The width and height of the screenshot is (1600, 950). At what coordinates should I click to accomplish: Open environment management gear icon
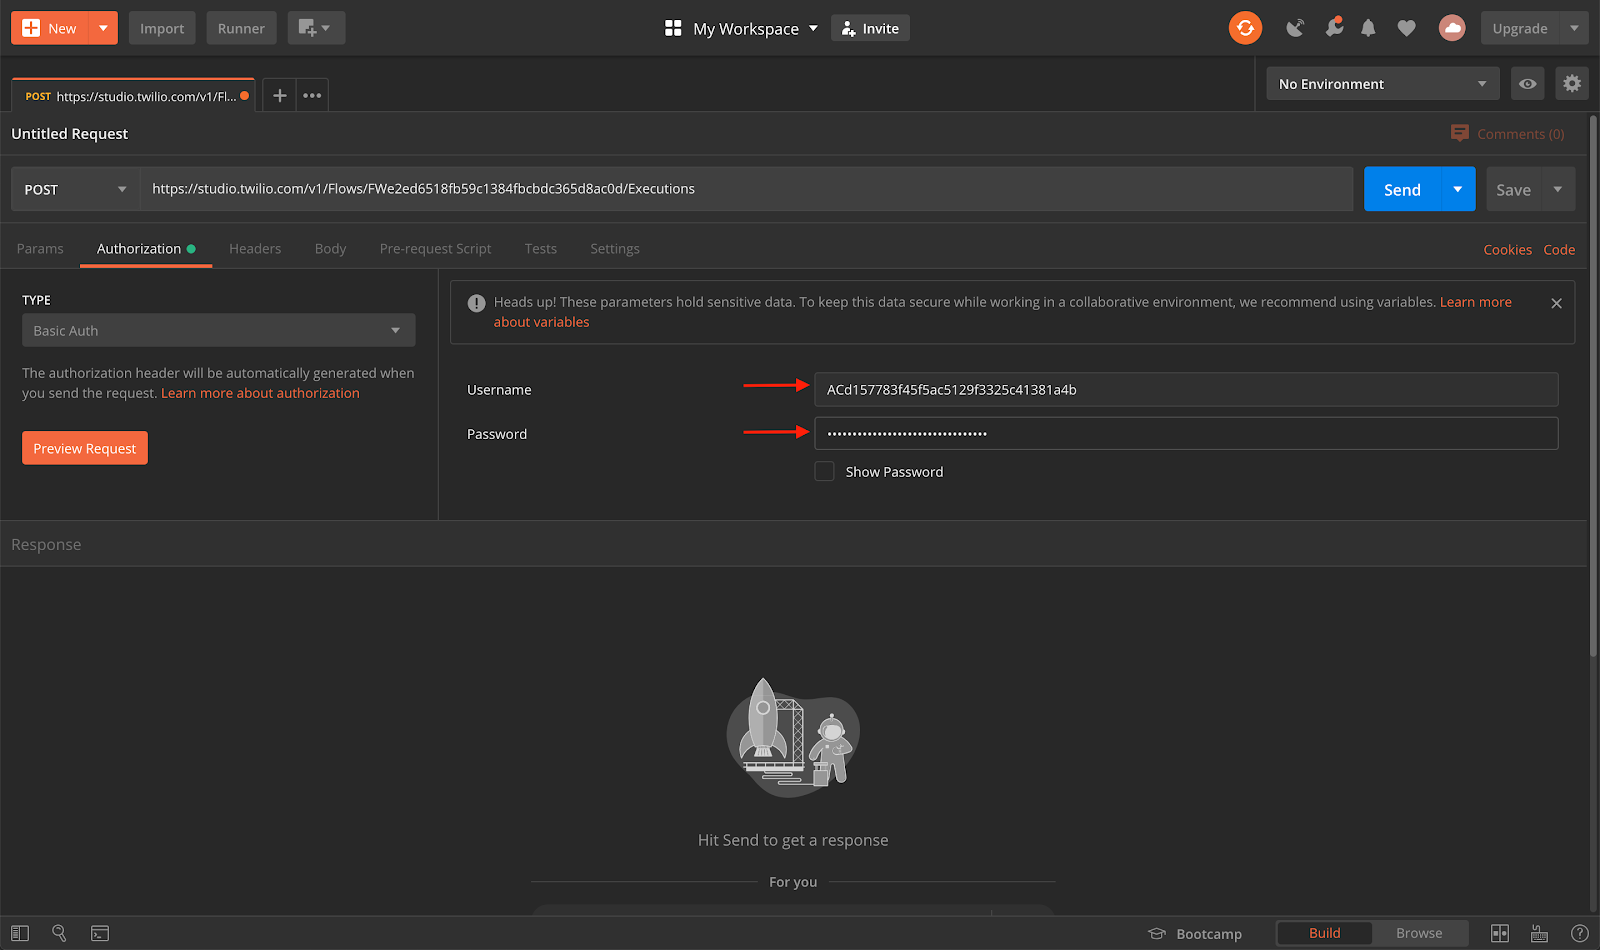pos(1572,84)
